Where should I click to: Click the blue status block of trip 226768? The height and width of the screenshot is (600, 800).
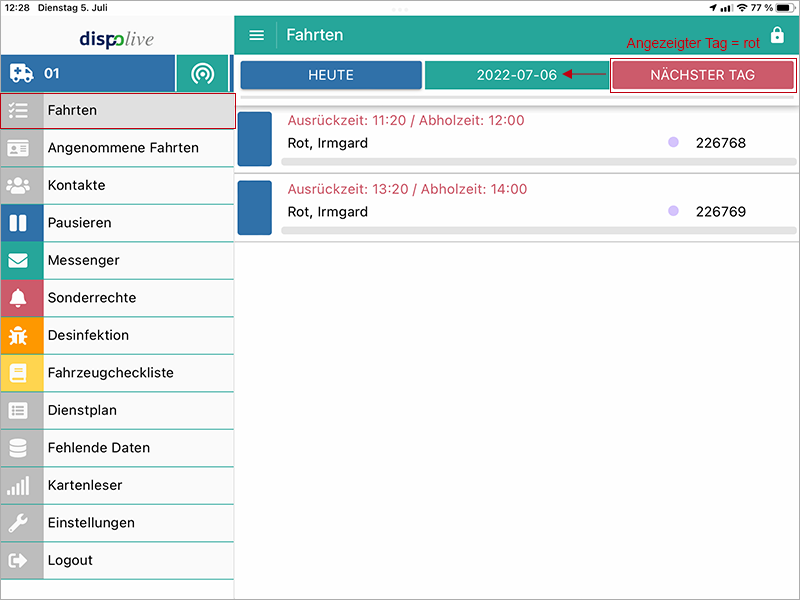tap(255, 139)
